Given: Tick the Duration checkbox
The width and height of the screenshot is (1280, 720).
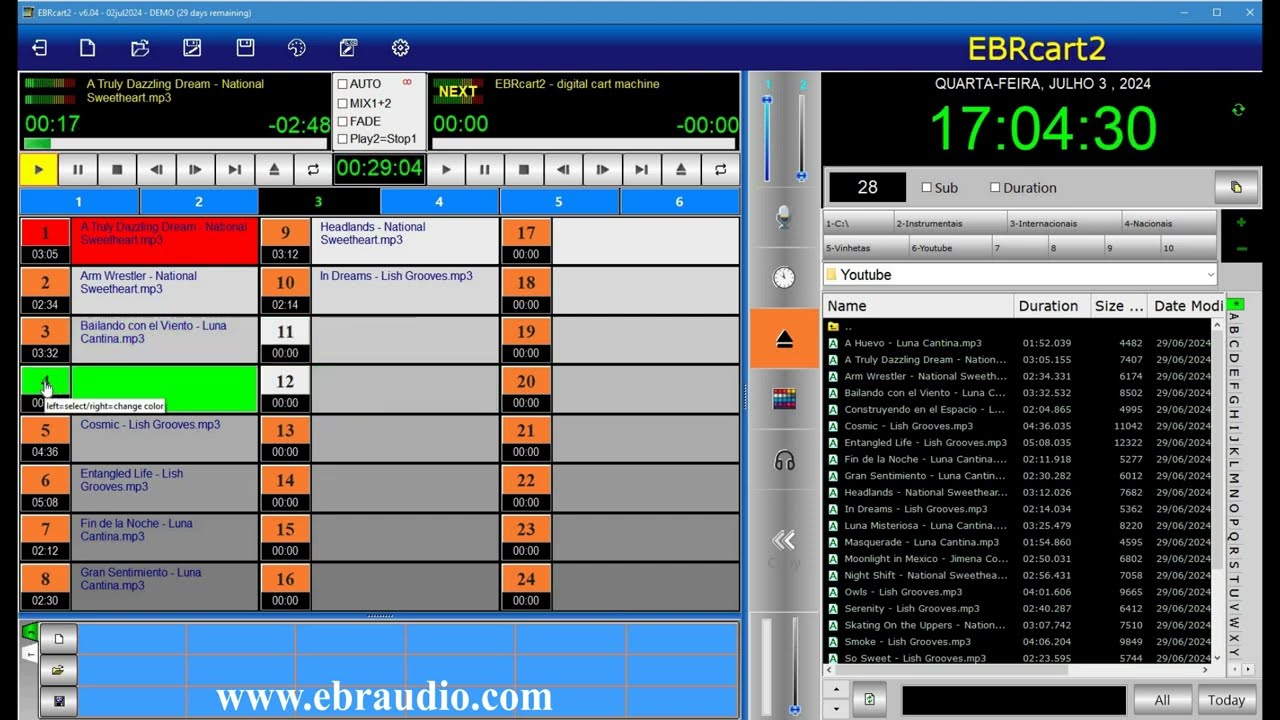Looking at the screenshot, I should [x=995, y=187].
